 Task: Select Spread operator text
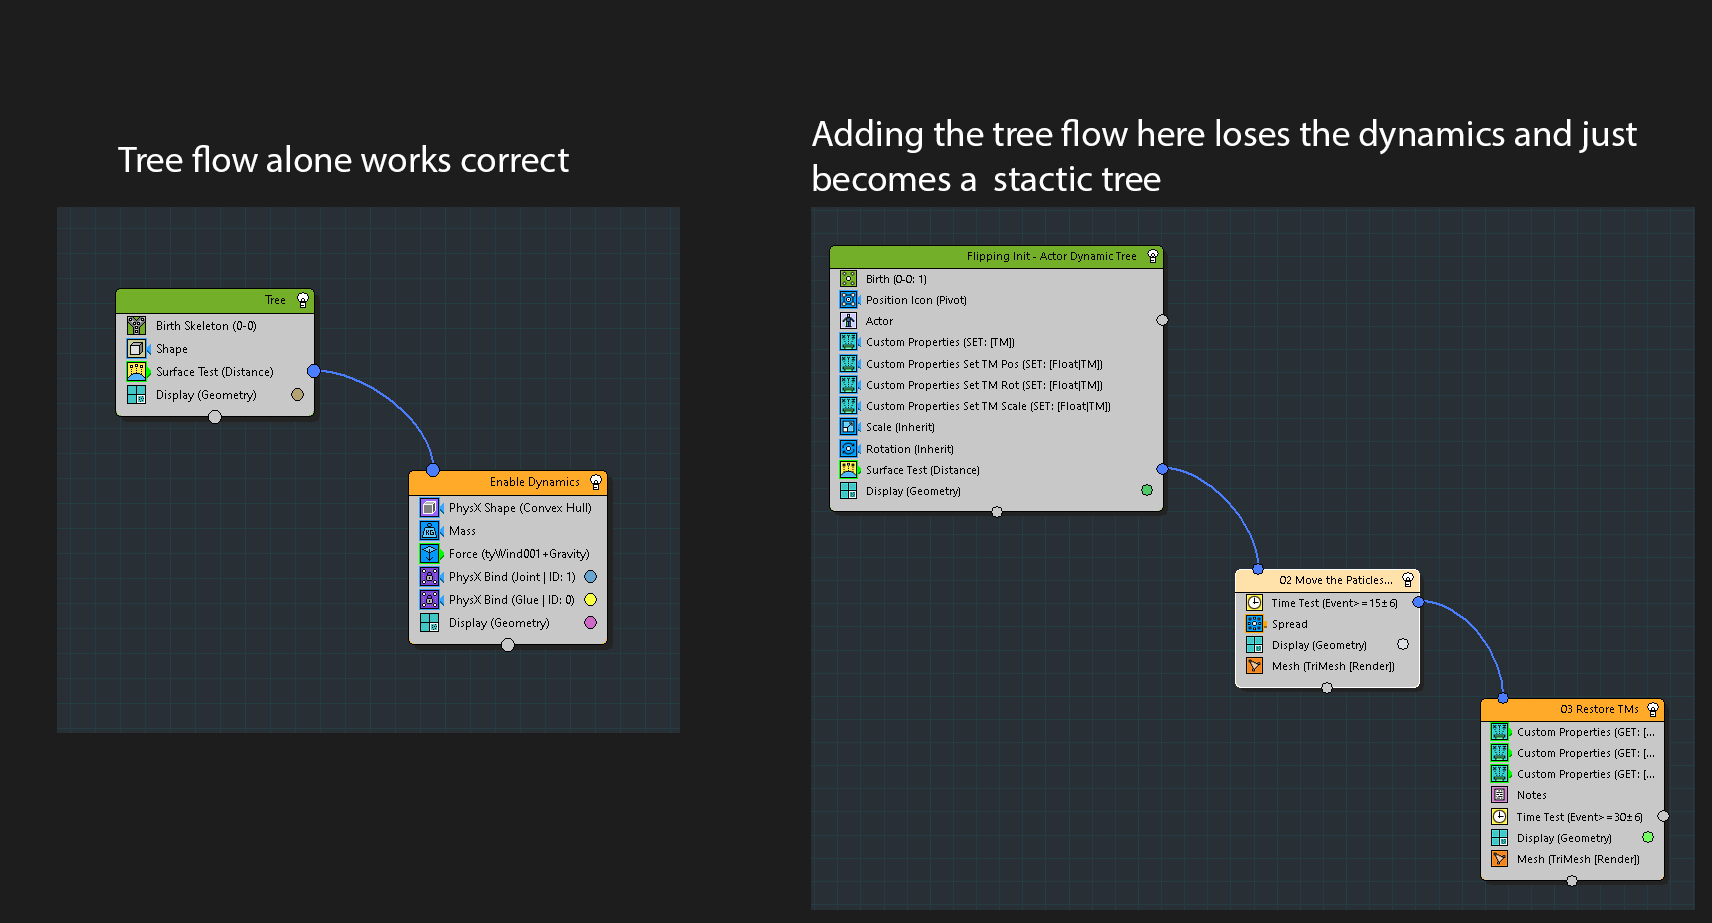pos(1290,624)
